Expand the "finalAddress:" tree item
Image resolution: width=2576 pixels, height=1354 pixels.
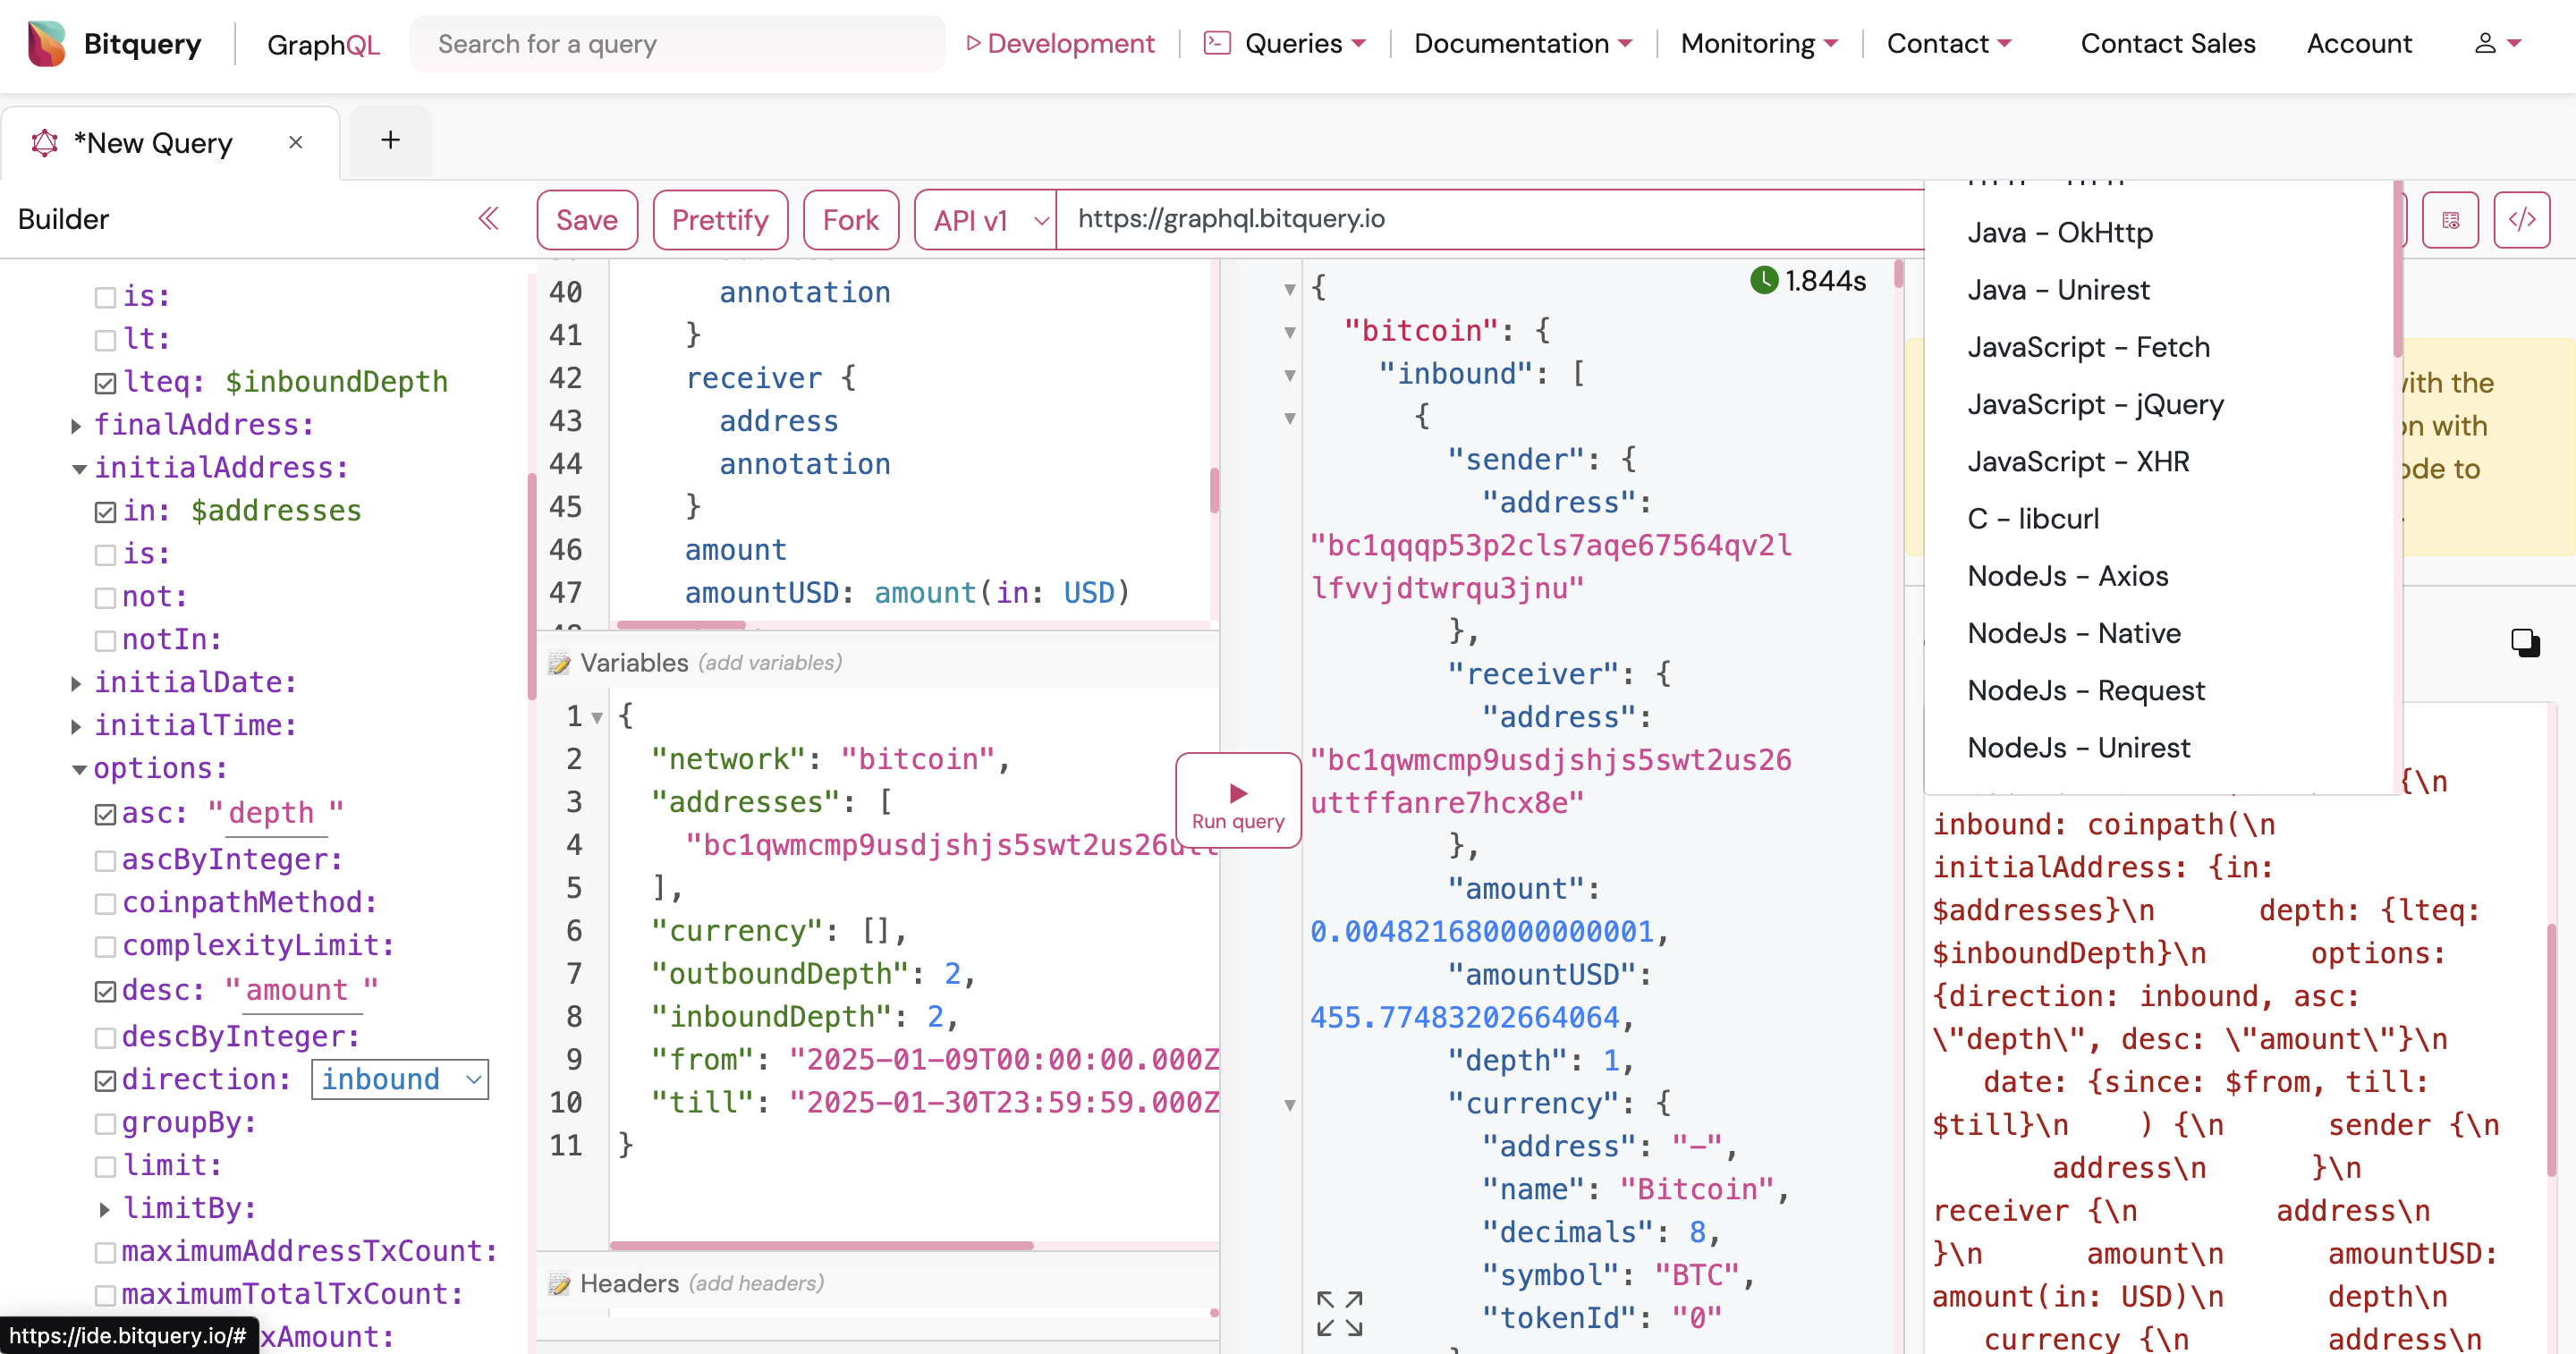[77, 425]
